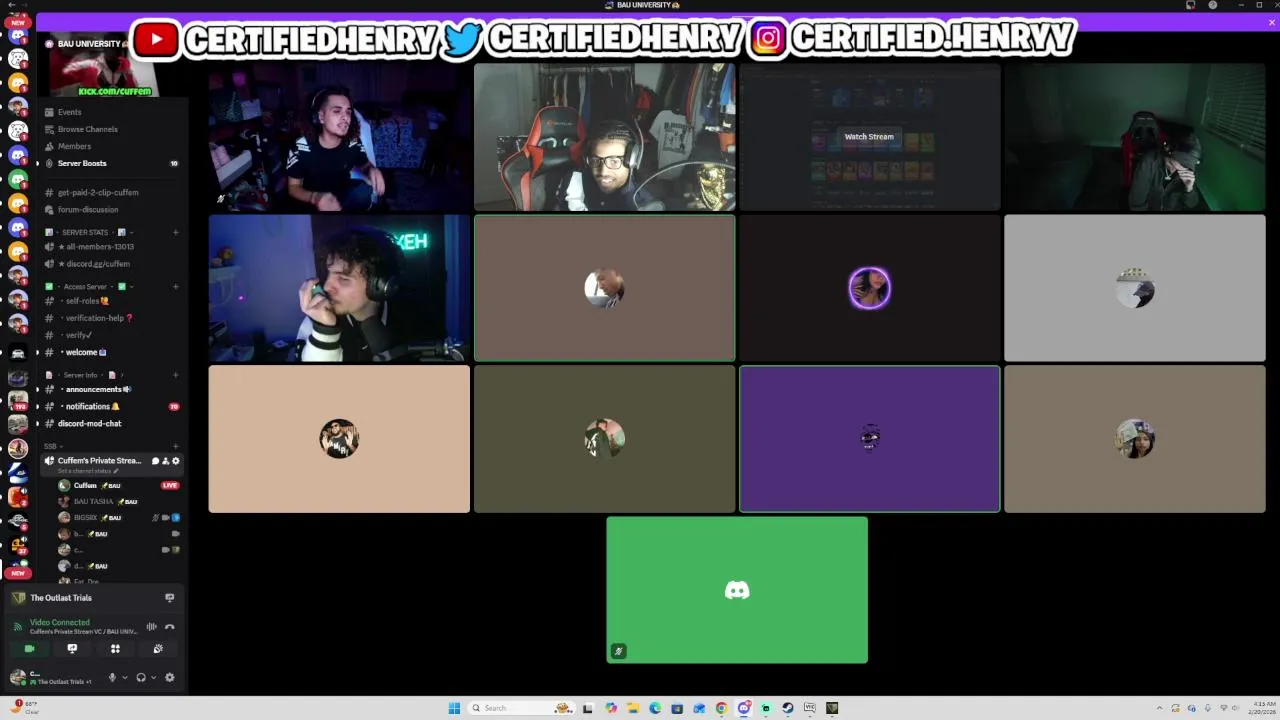Add a channel to the SSB category
The image size is (1280, 720).
tap(175, 446)
